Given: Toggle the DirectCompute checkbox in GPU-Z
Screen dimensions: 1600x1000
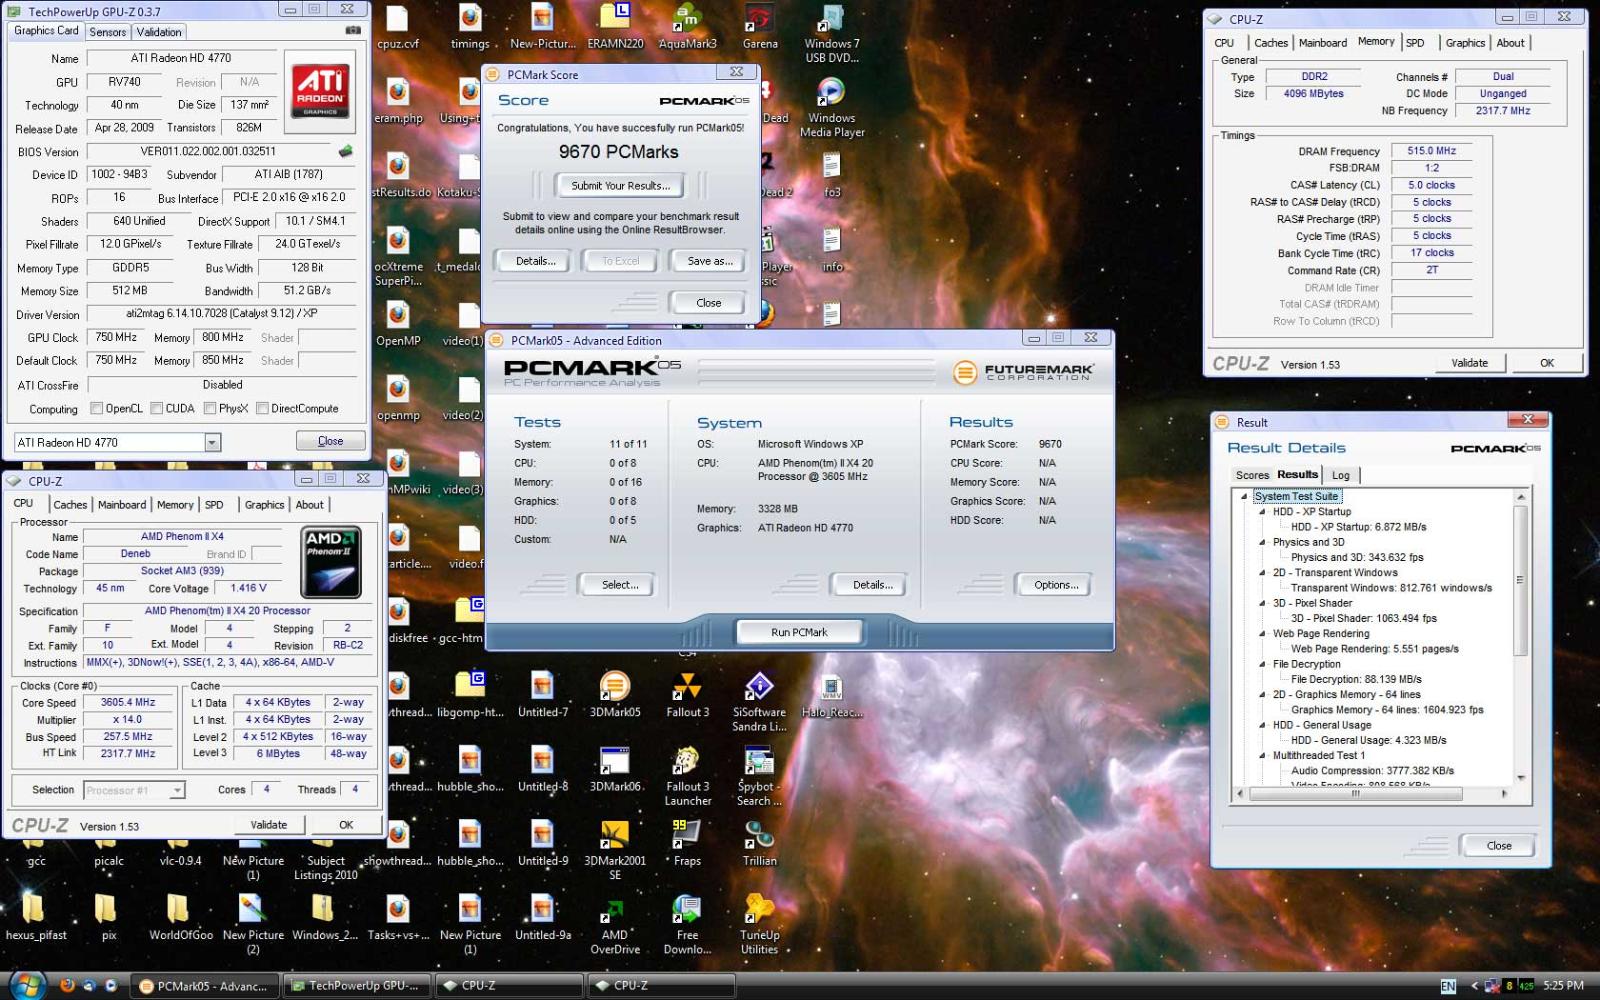Looking at the screenshot, I should tap(262, 408).
